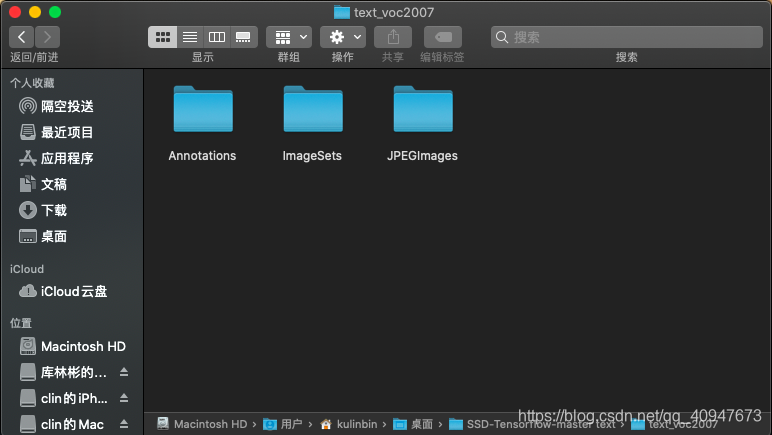Click the search magnifier icon
The width and height of the screenshot is (772, 435).
(502, 37)
